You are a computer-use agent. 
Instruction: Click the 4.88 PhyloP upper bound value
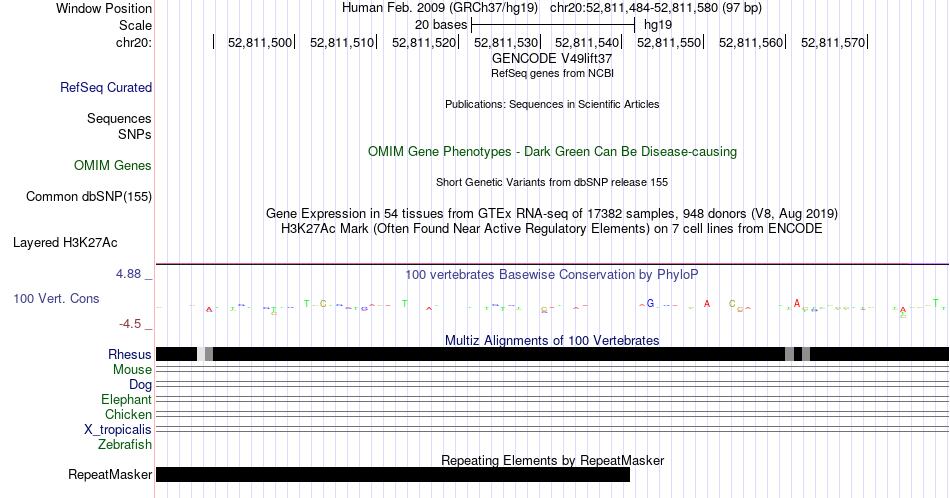click(128, 274)
